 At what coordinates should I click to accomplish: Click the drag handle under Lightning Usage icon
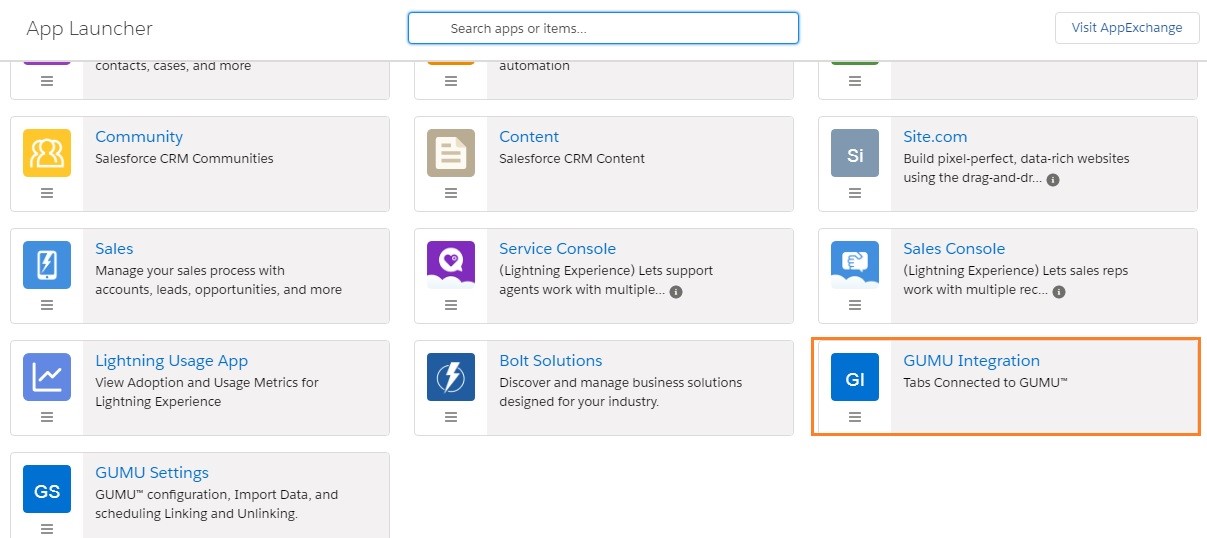click(x=47, y=417)
